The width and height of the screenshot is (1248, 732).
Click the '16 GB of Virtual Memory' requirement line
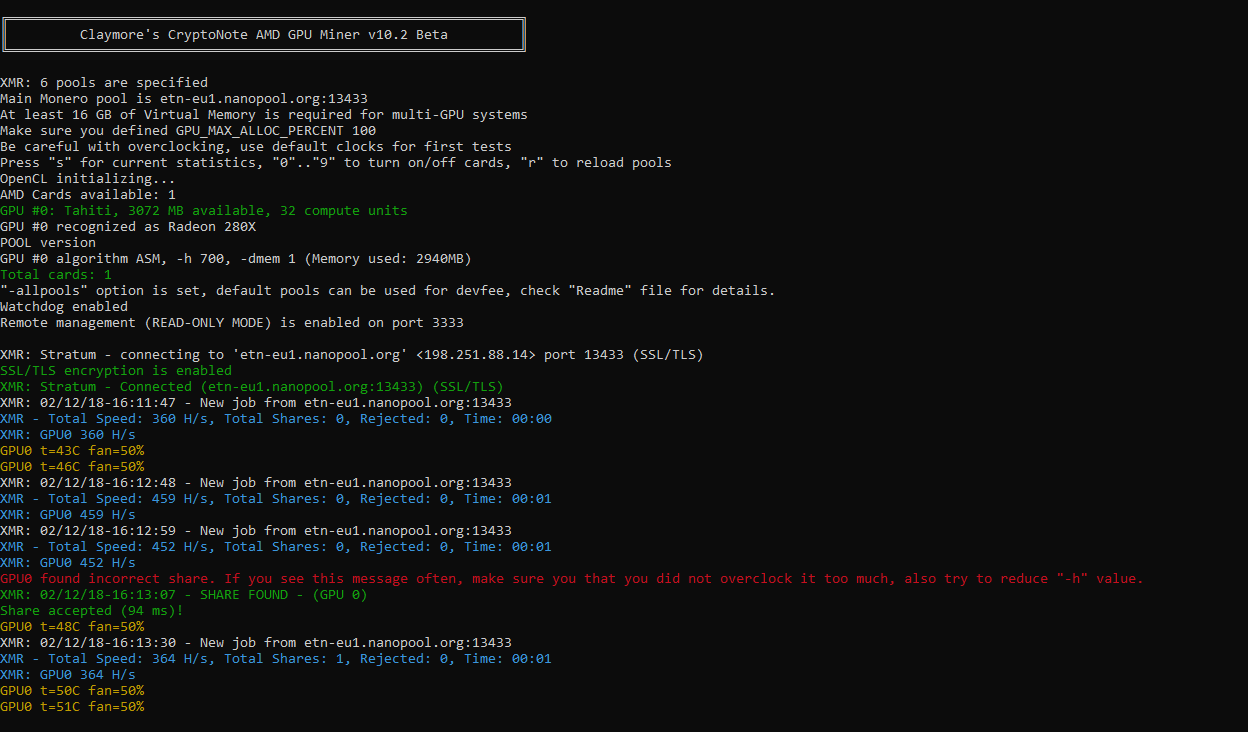click(264, 115)
